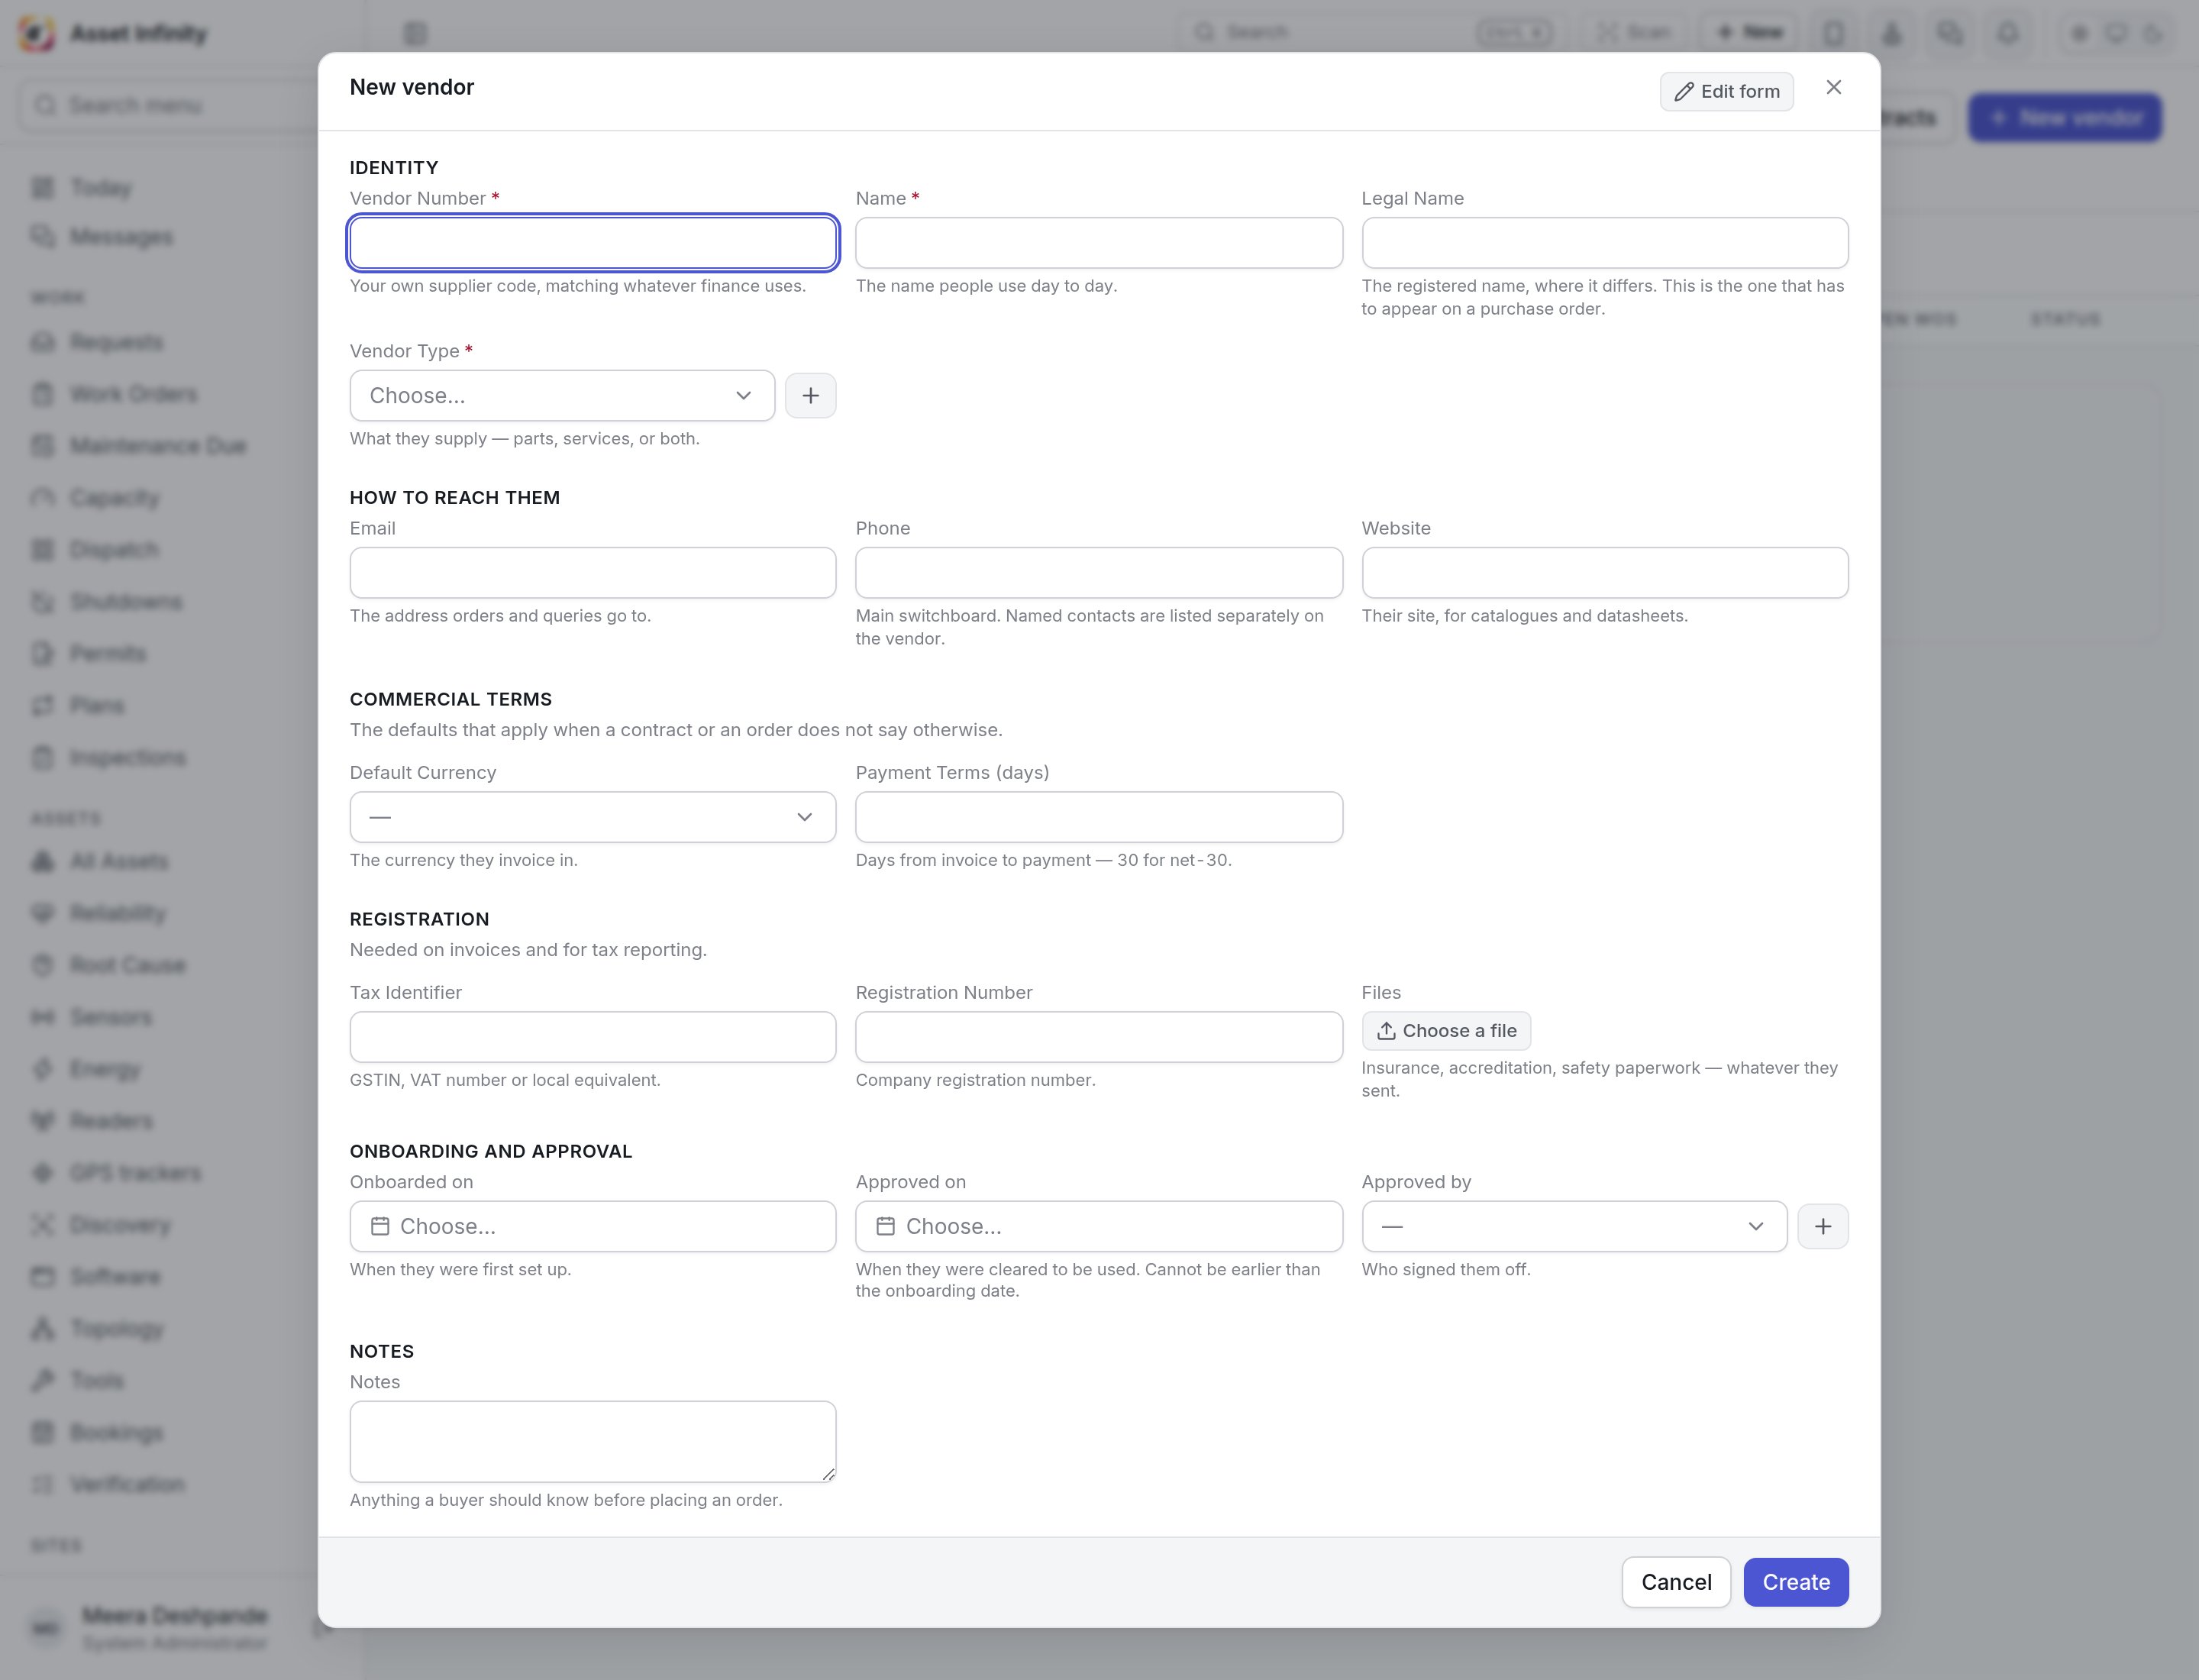
Task: Add a new approver with plus button
Action: pyautogui.click(x=1822, y=1226)
